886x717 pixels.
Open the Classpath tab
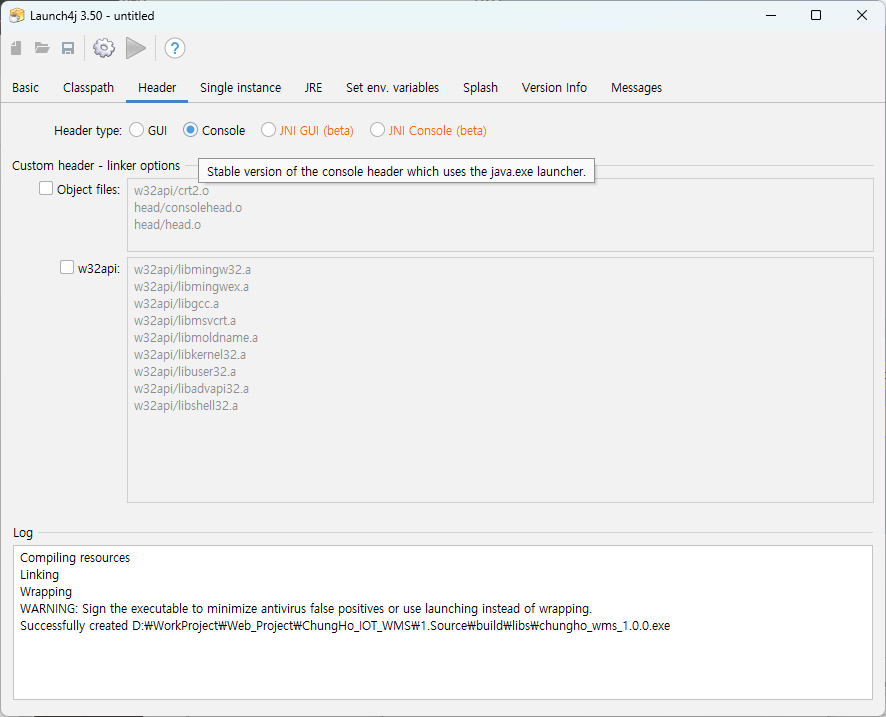pos(88,88)
